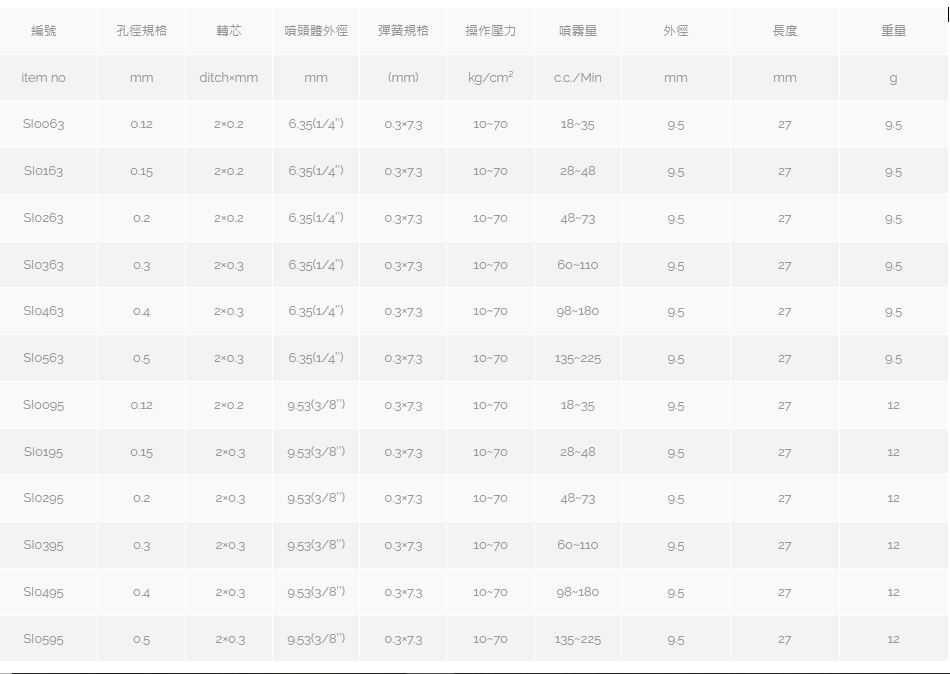Select the 長度 header cell
950x674 pixels.
pos(784,31)
